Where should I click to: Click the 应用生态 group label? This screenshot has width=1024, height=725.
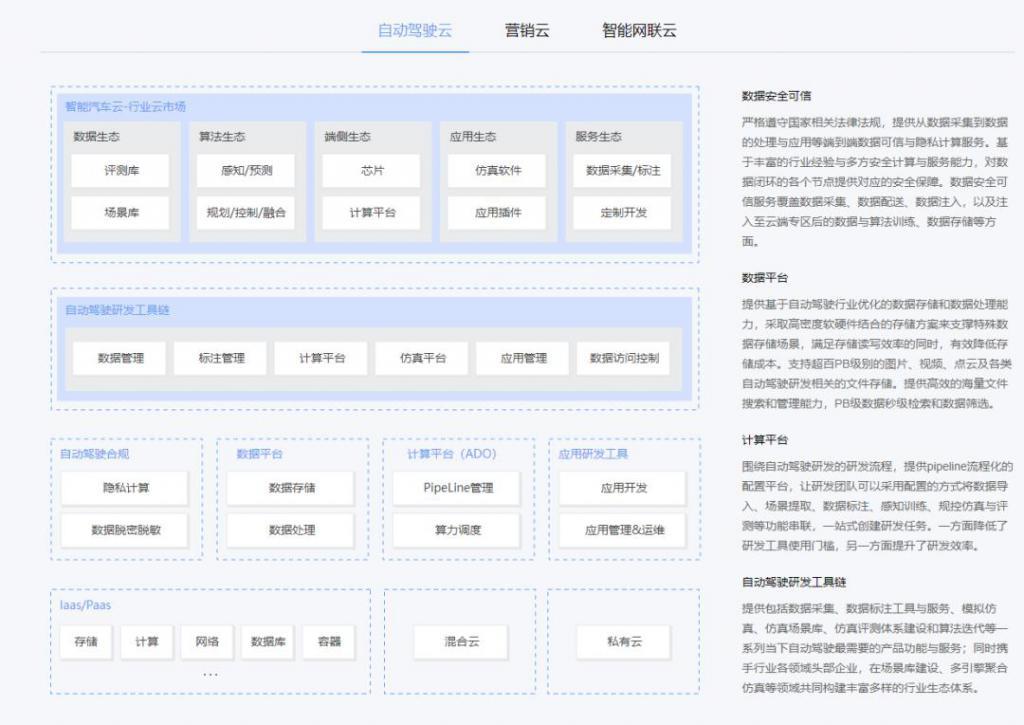[x=473, y=137]
